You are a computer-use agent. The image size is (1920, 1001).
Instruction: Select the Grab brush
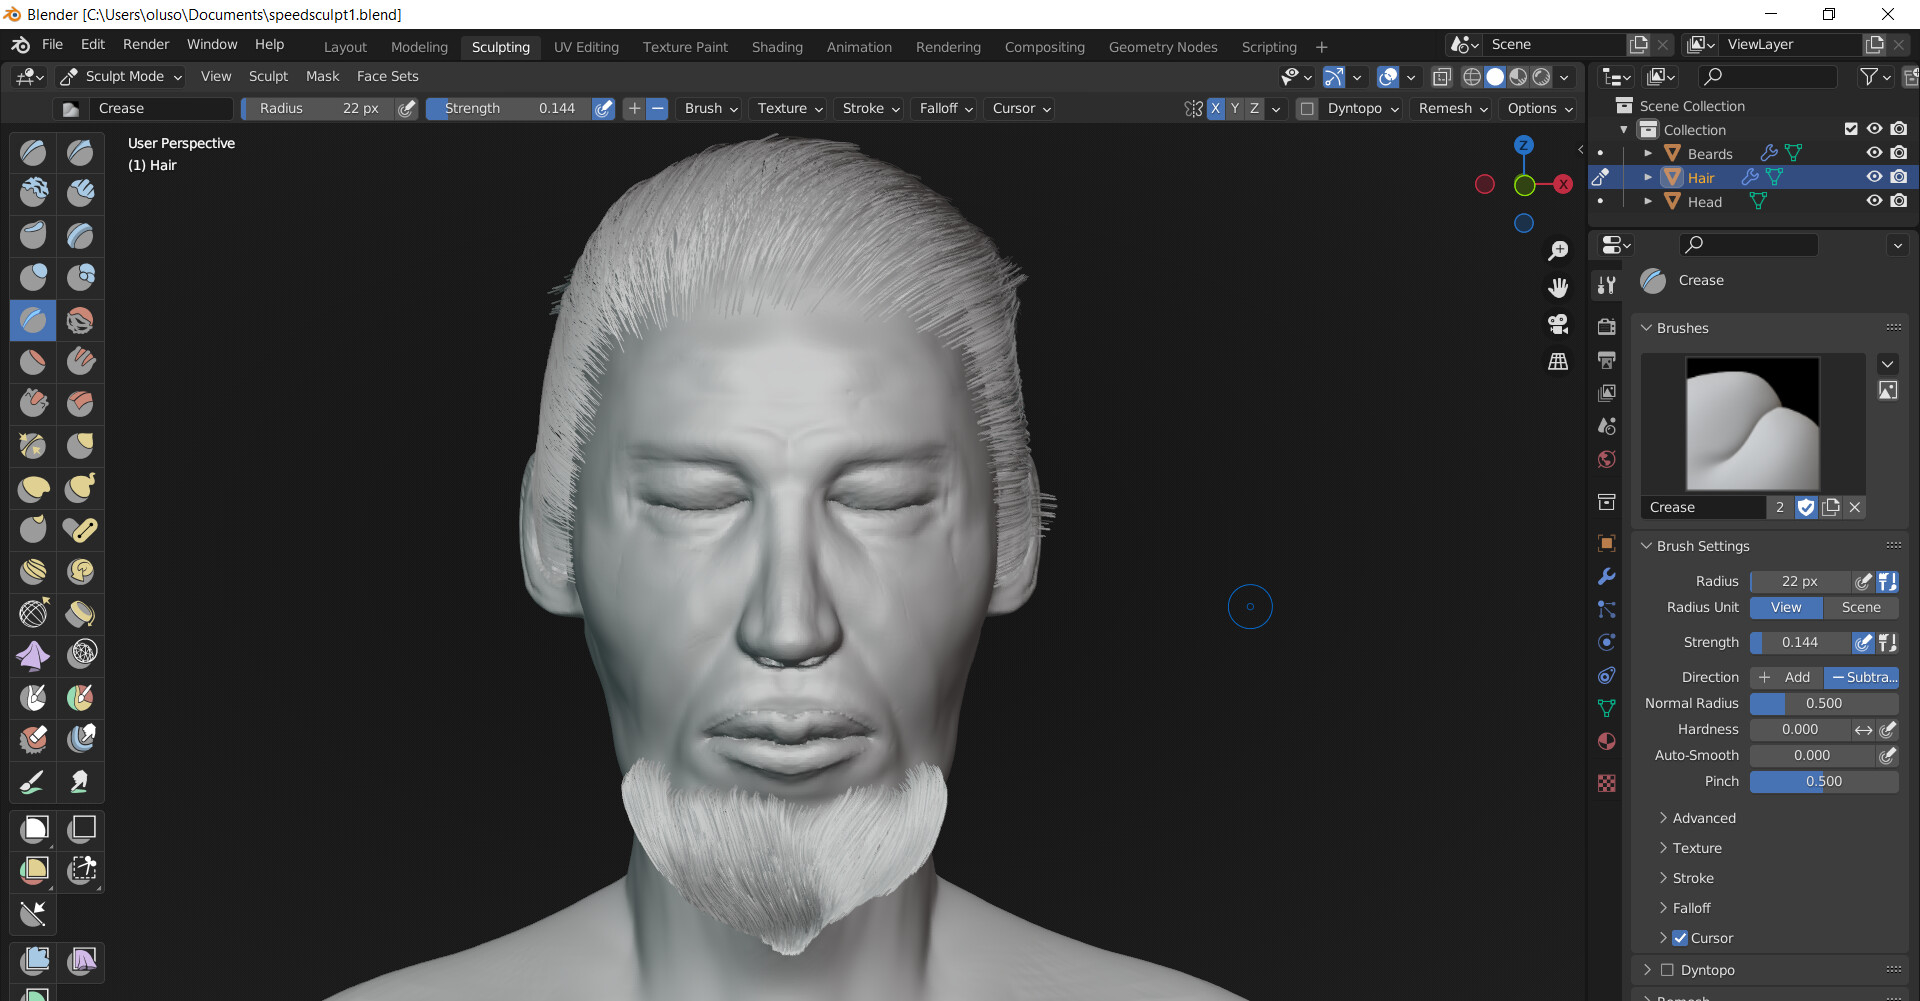coord(81,445)
